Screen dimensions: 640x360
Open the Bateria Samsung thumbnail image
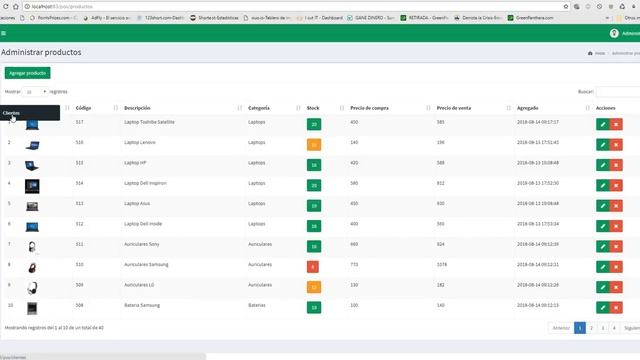pos(32,308)
